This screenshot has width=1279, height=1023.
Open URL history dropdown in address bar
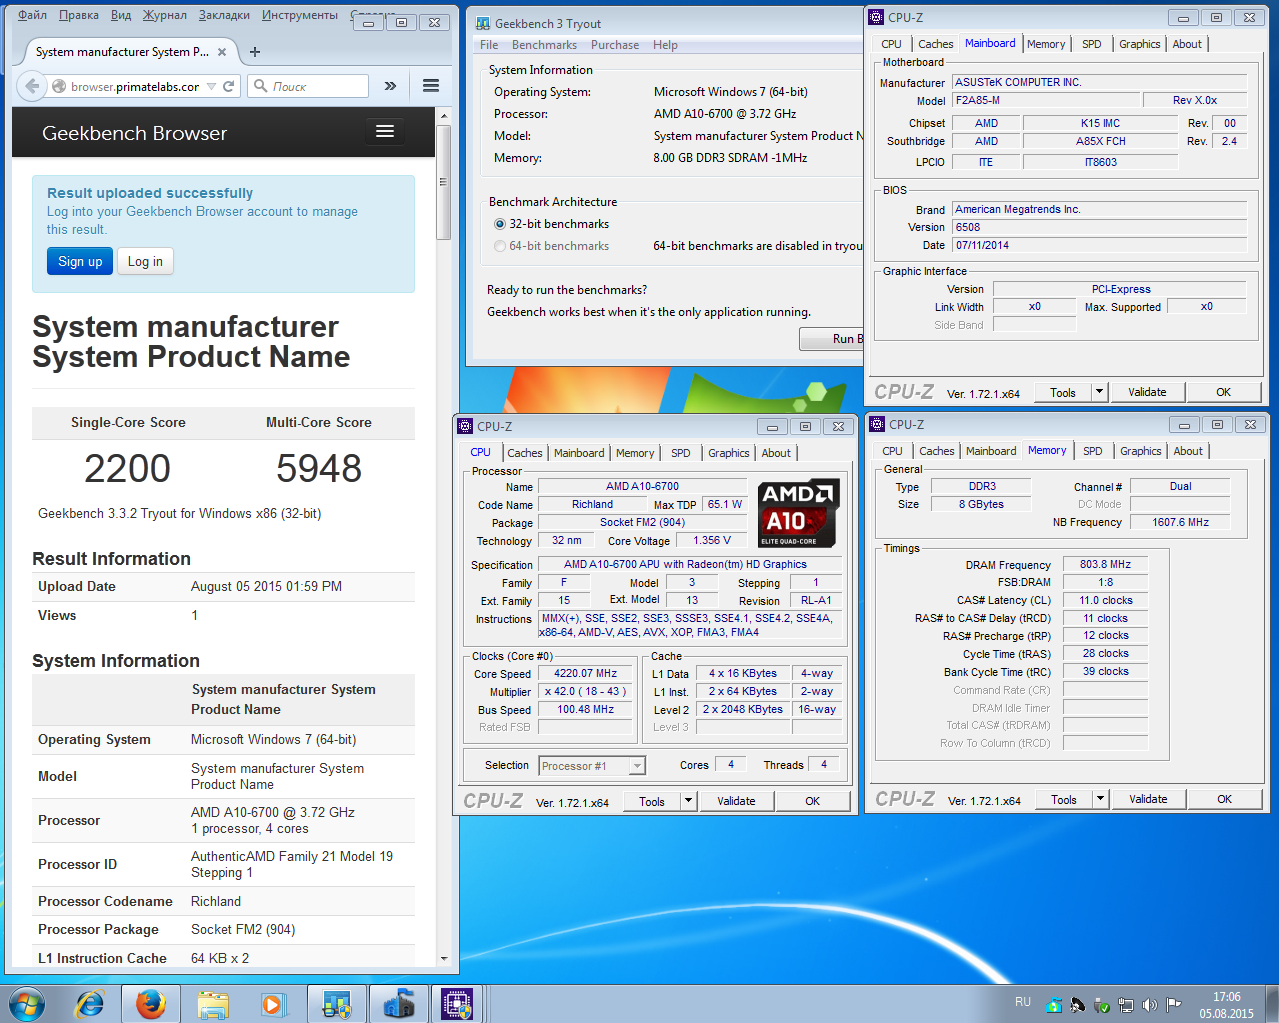[x=211, y=86]
